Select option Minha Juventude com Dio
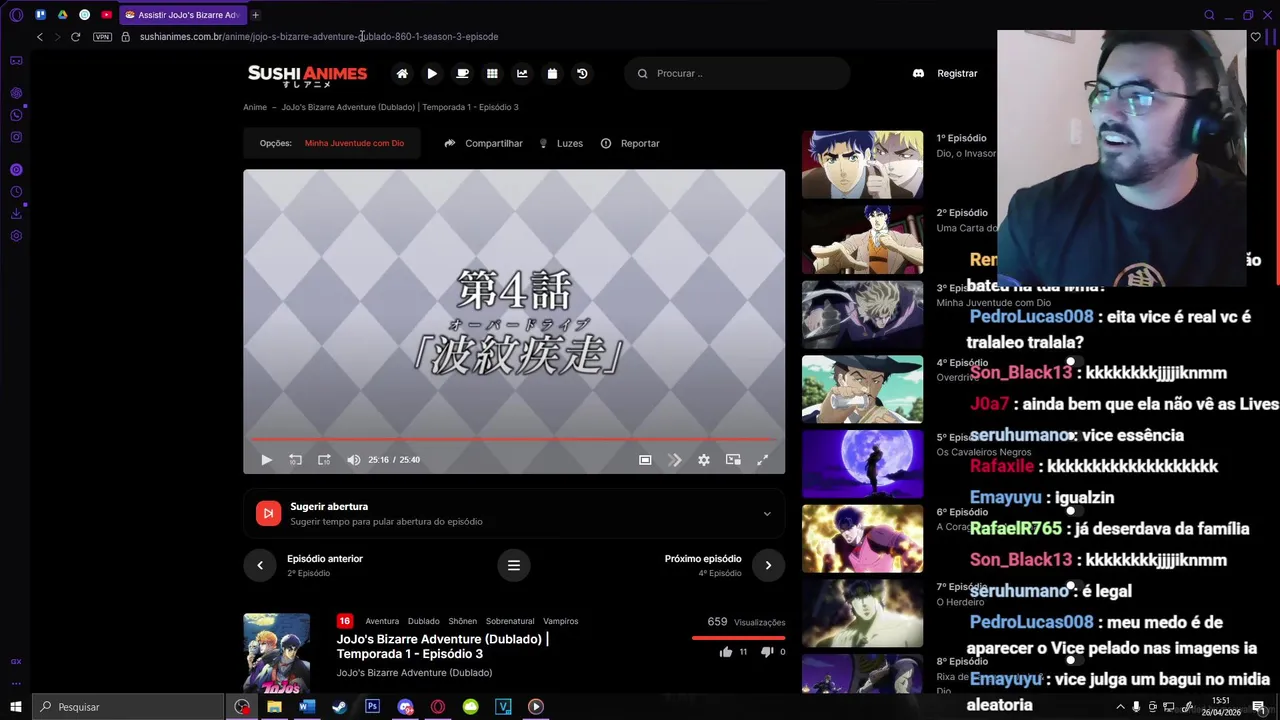Screen dimensions: 1280x720 coord(354,143)
